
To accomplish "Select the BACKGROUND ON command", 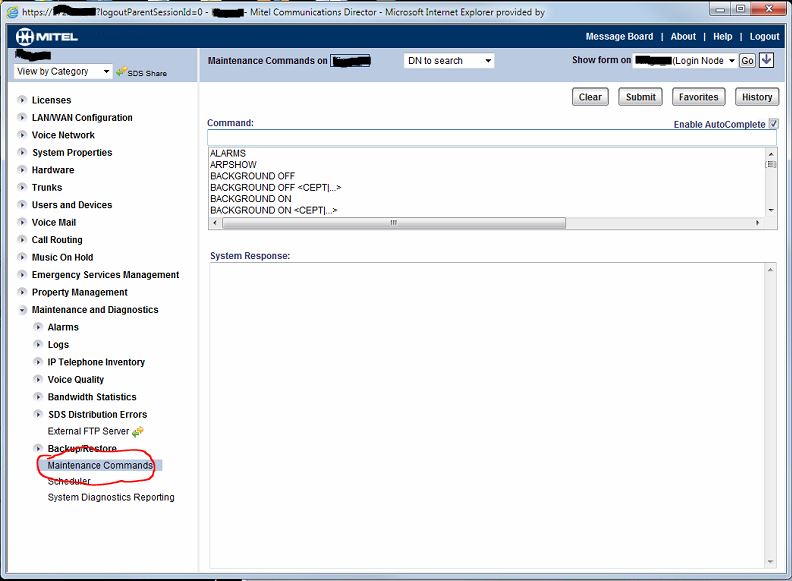I will [x=251, y=199].
